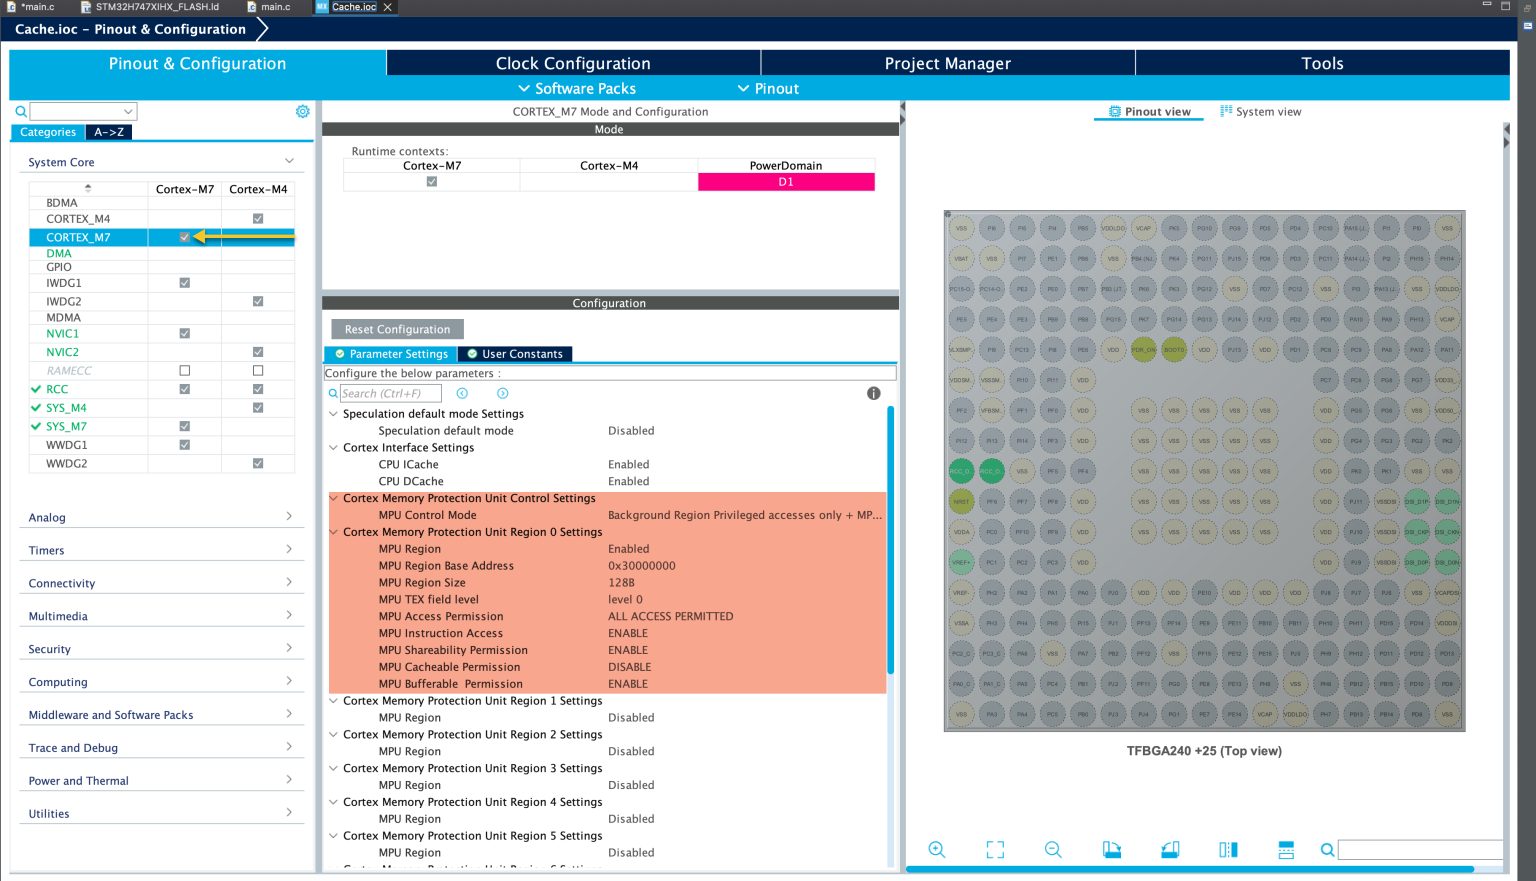
Task: Rotate the chip view clockwise
Action: click(1112, 849)
